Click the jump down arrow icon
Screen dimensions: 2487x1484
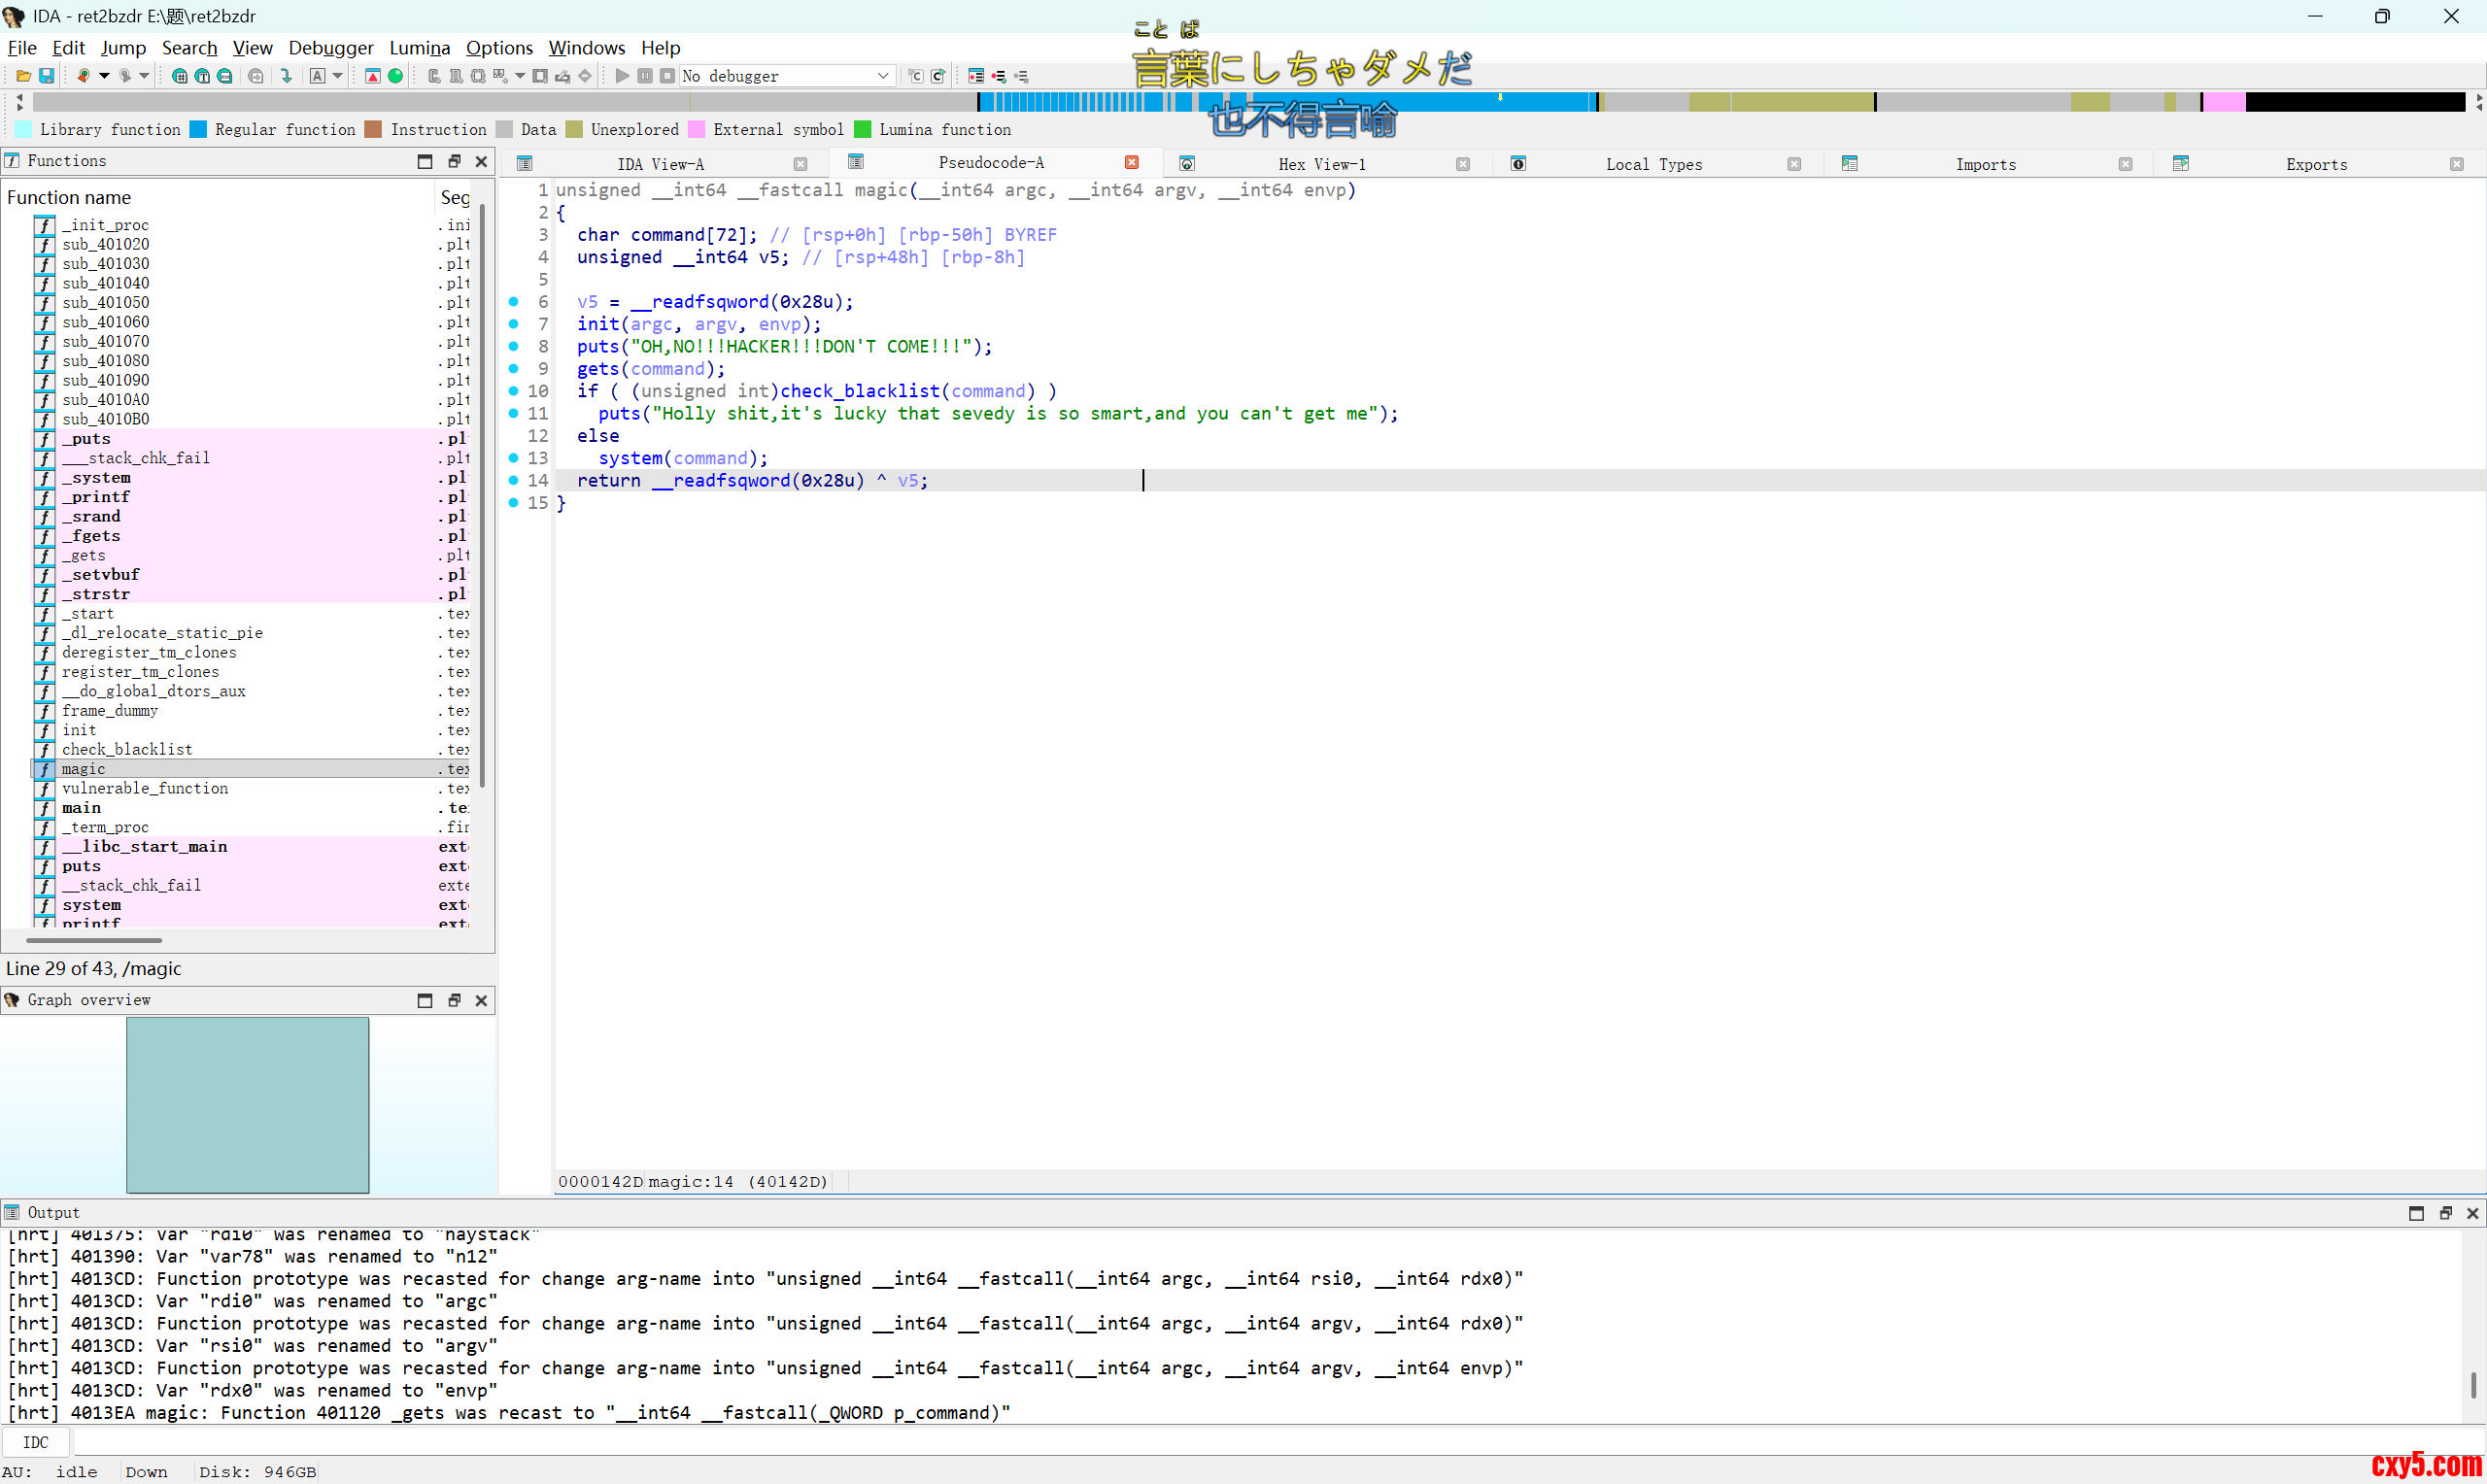point(287,76)
